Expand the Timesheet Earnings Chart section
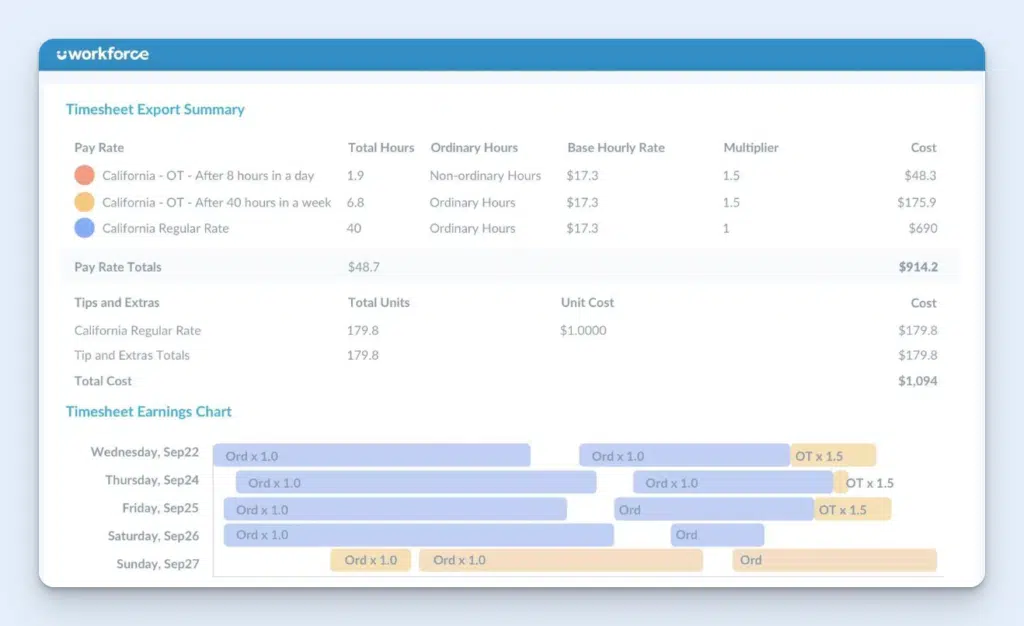The image size is (1024, 626). coord(148,411)
